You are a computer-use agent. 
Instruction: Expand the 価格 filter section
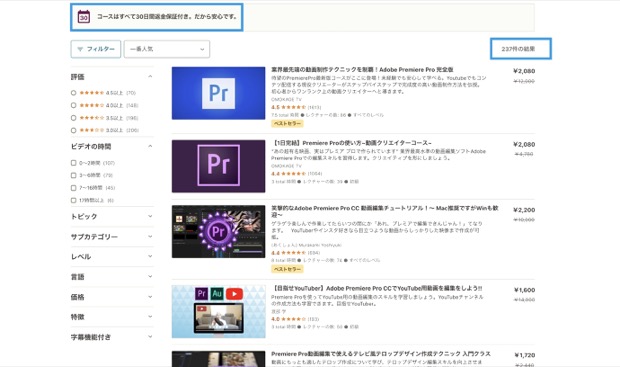pyautogui.click(x=112, y=297)
